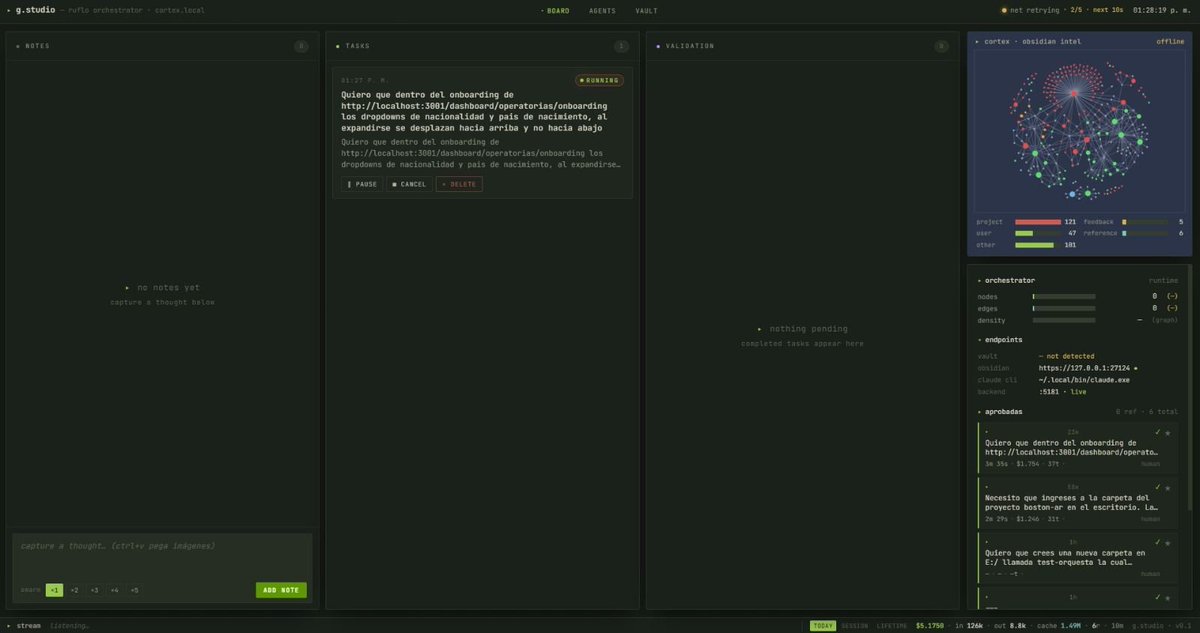This screenshot has width=1200, height=633.
Task: Open obsidian endpoint https://127.0.0.1:27124
Action: 1084,368
